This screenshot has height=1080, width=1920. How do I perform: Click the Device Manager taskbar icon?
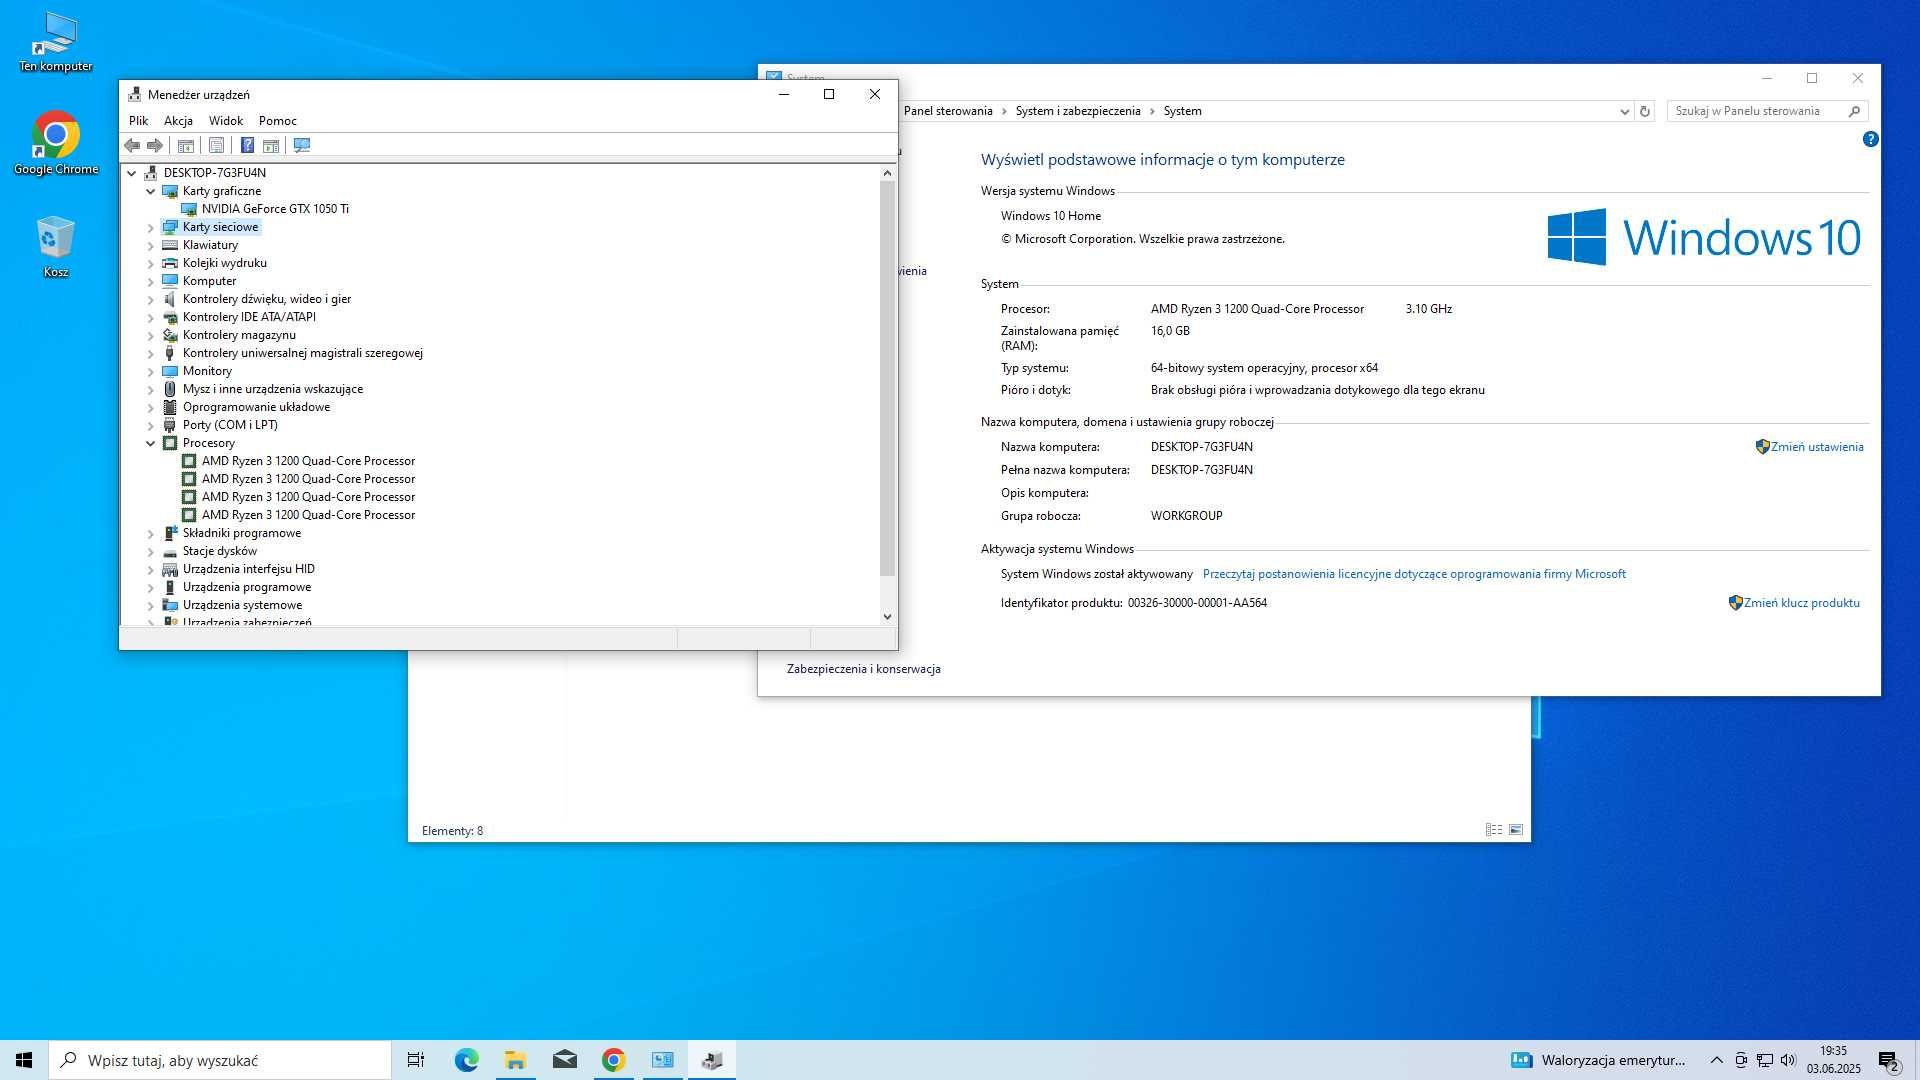(712, 1060)
